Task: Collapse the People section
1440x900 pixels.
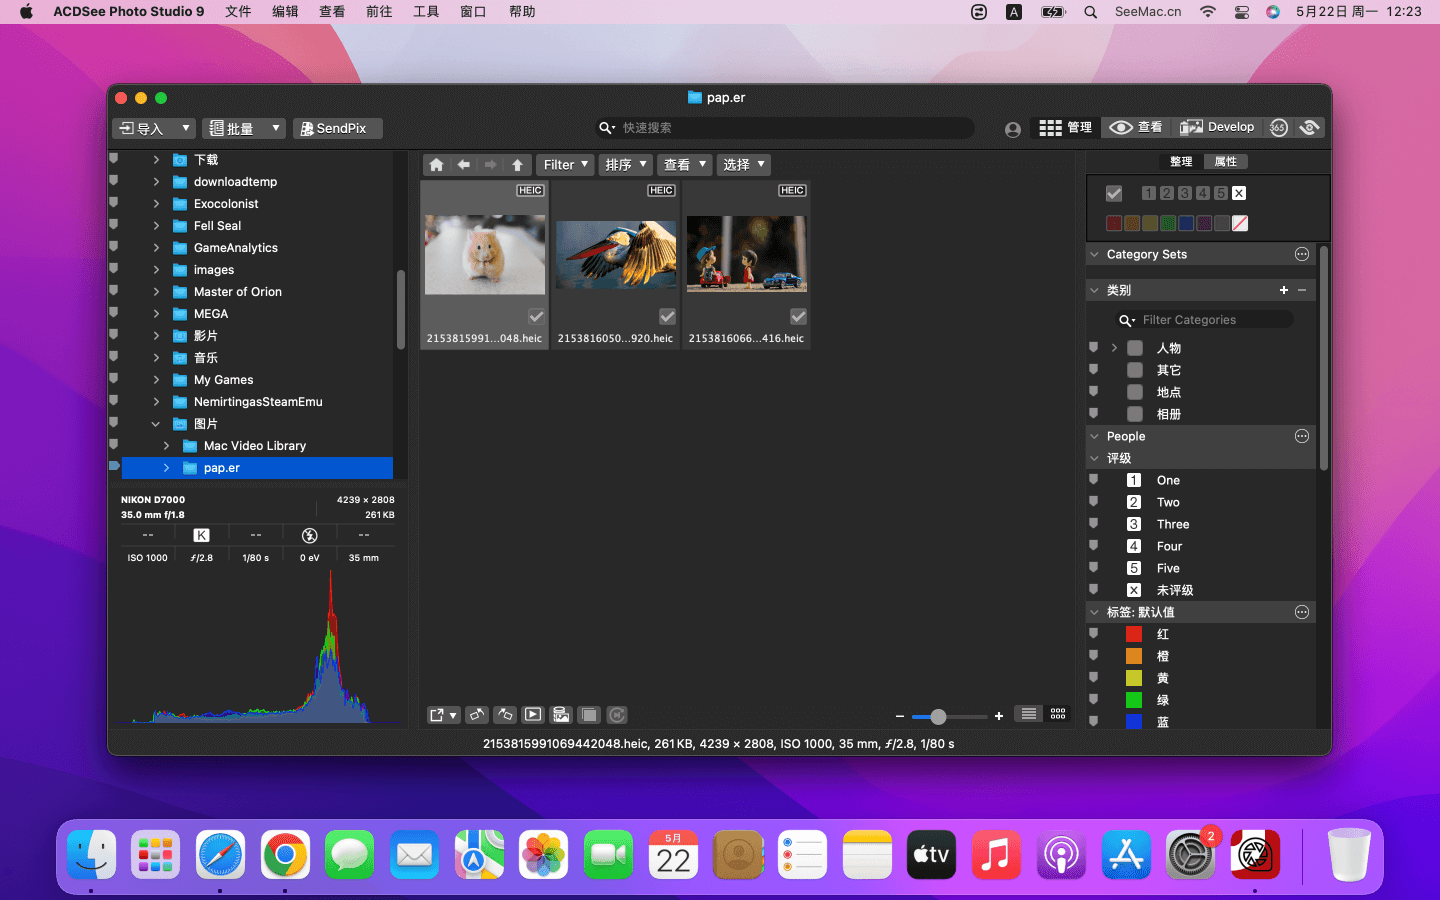Action: coord(1094,436)
